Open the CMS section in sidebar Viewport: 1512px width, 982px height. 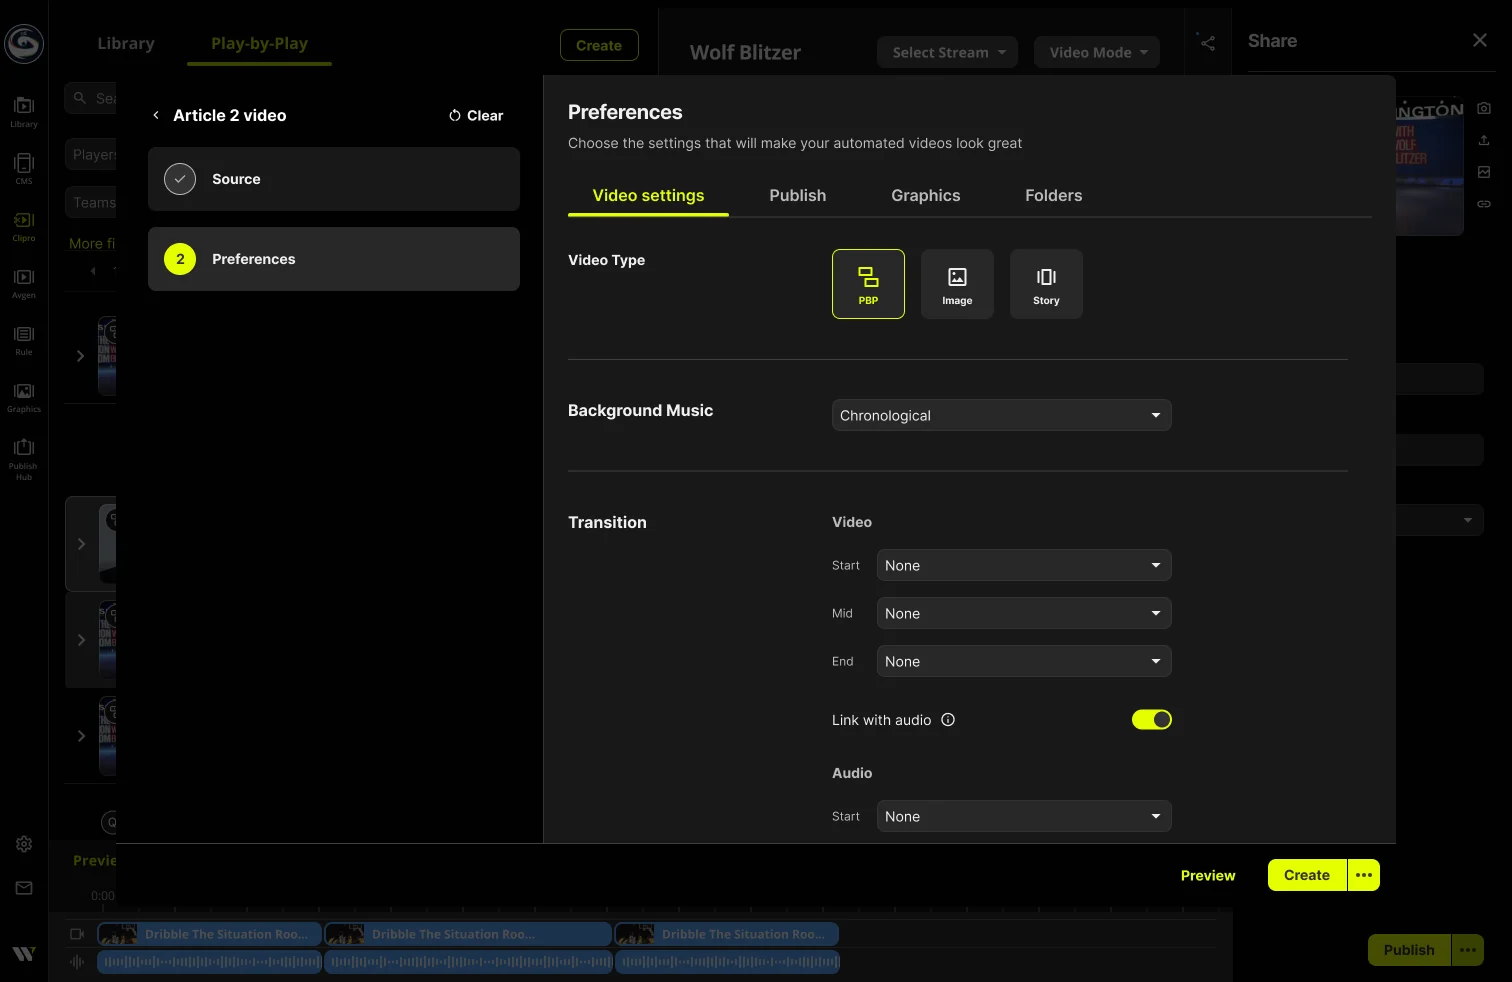(x=24, y=168)
